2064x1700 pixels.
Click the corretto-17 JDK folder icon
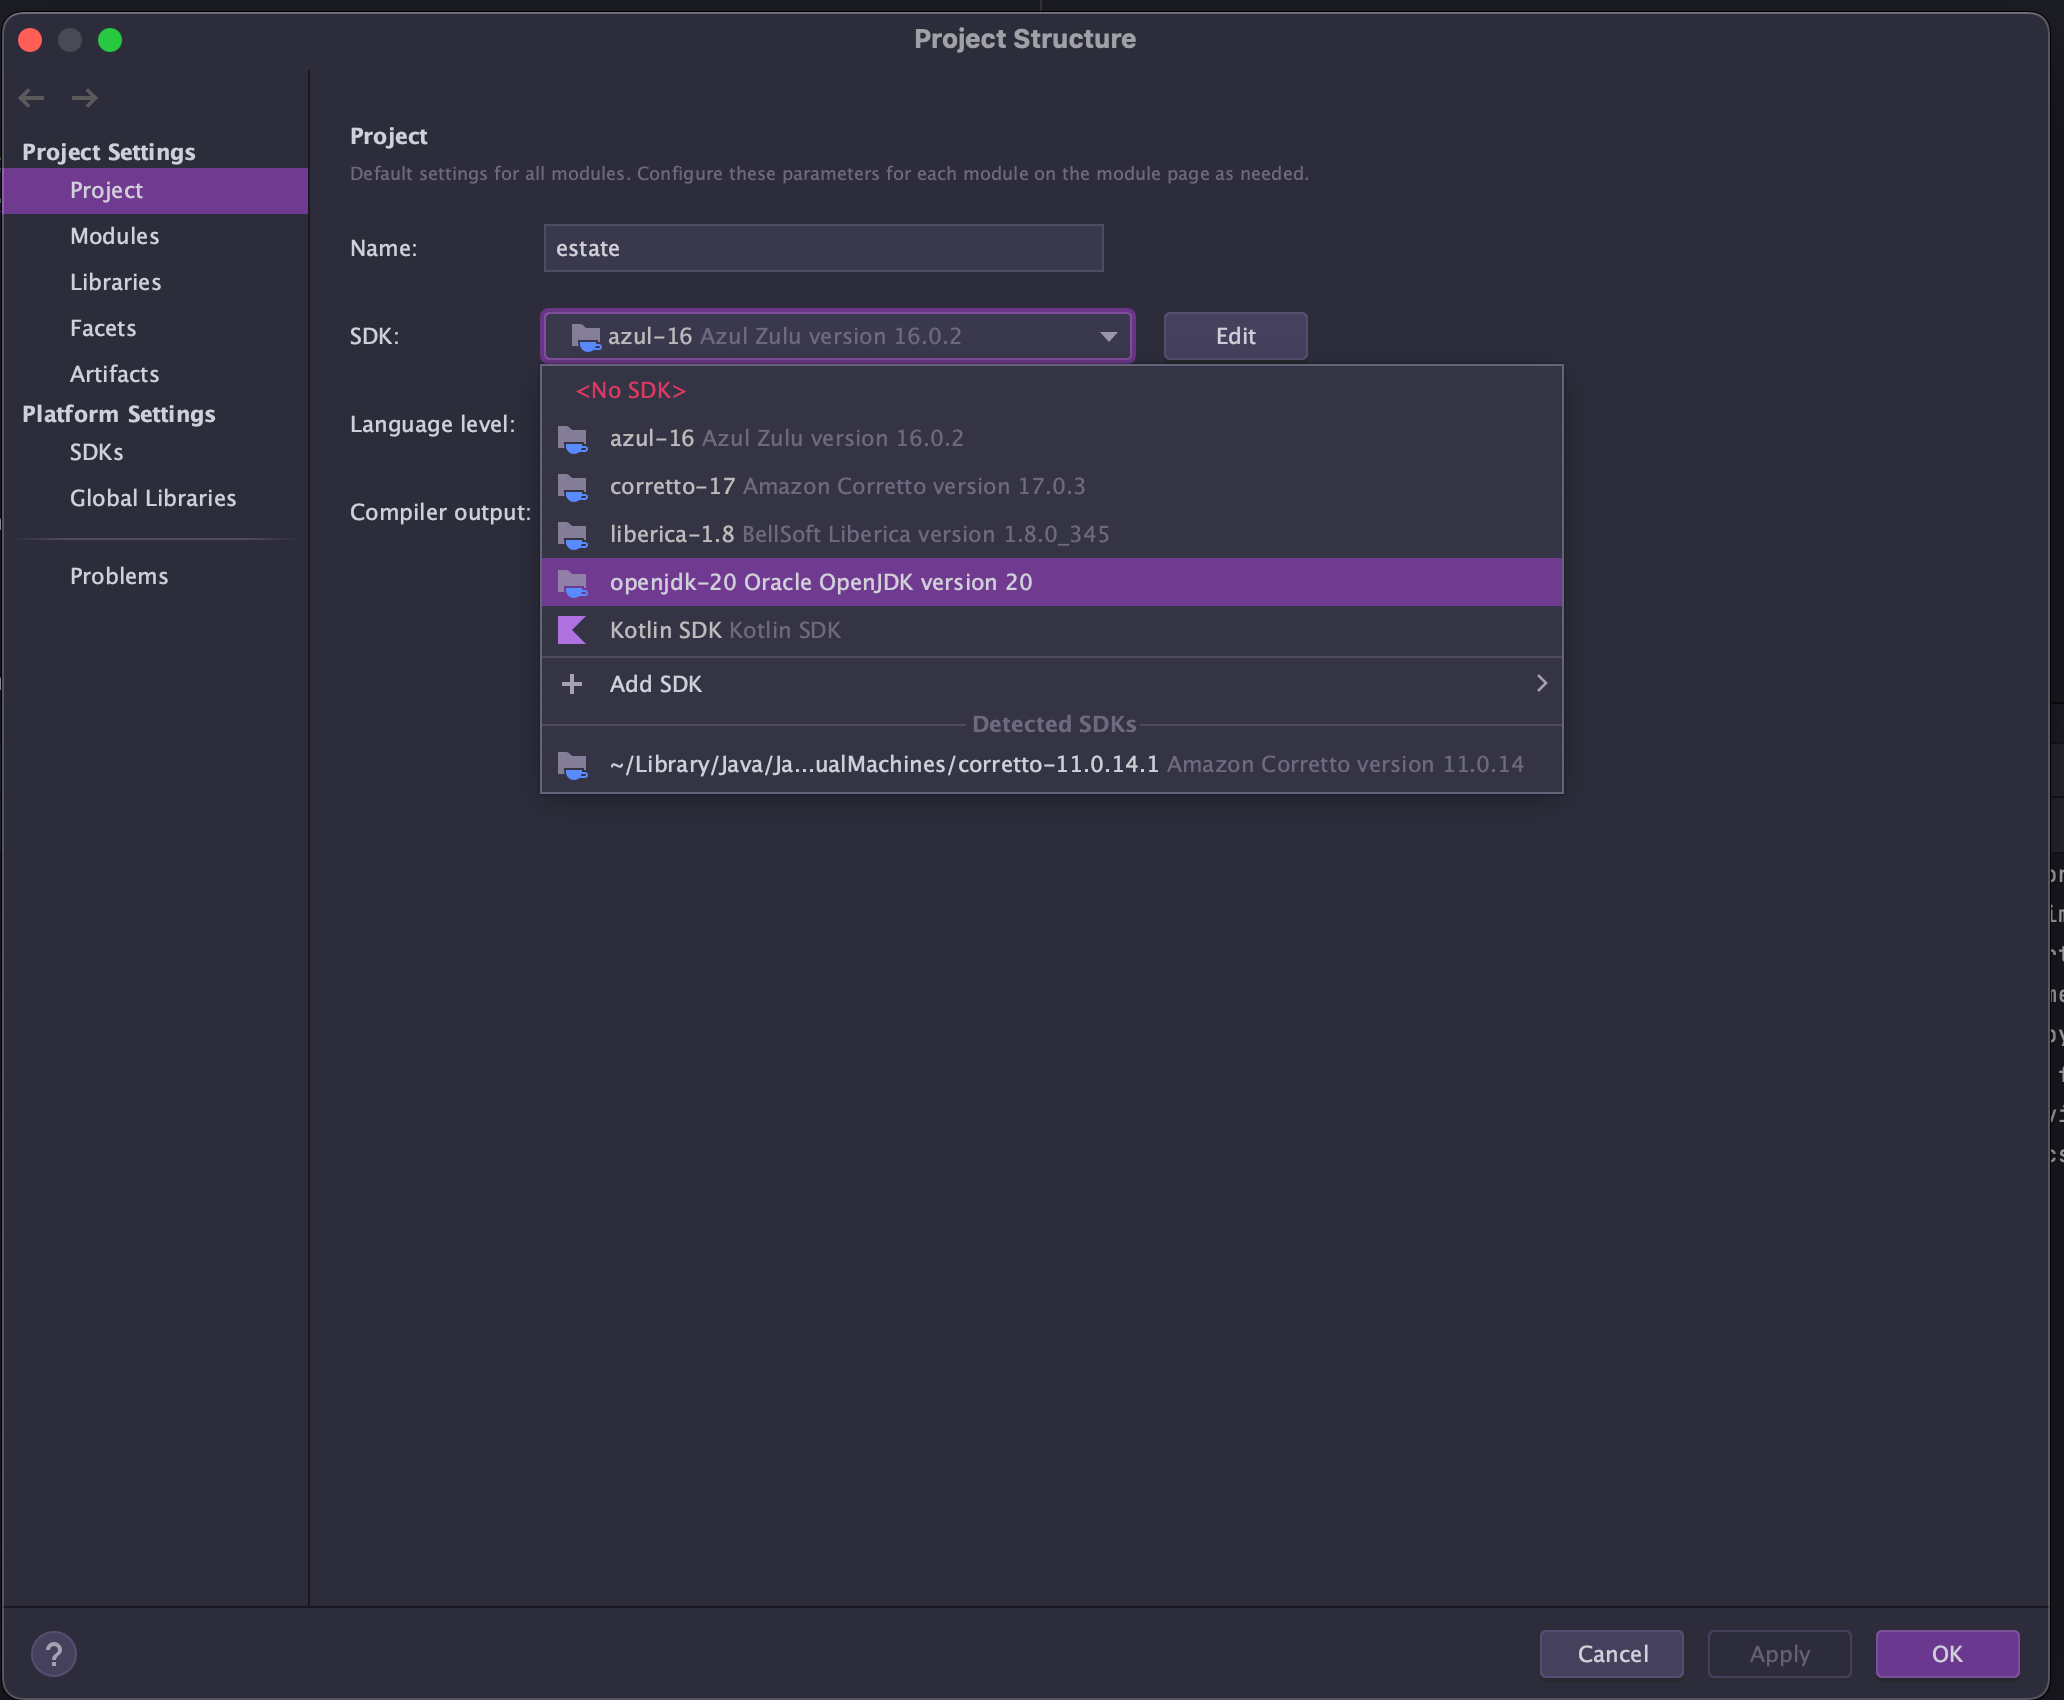(x=572, y=487)
